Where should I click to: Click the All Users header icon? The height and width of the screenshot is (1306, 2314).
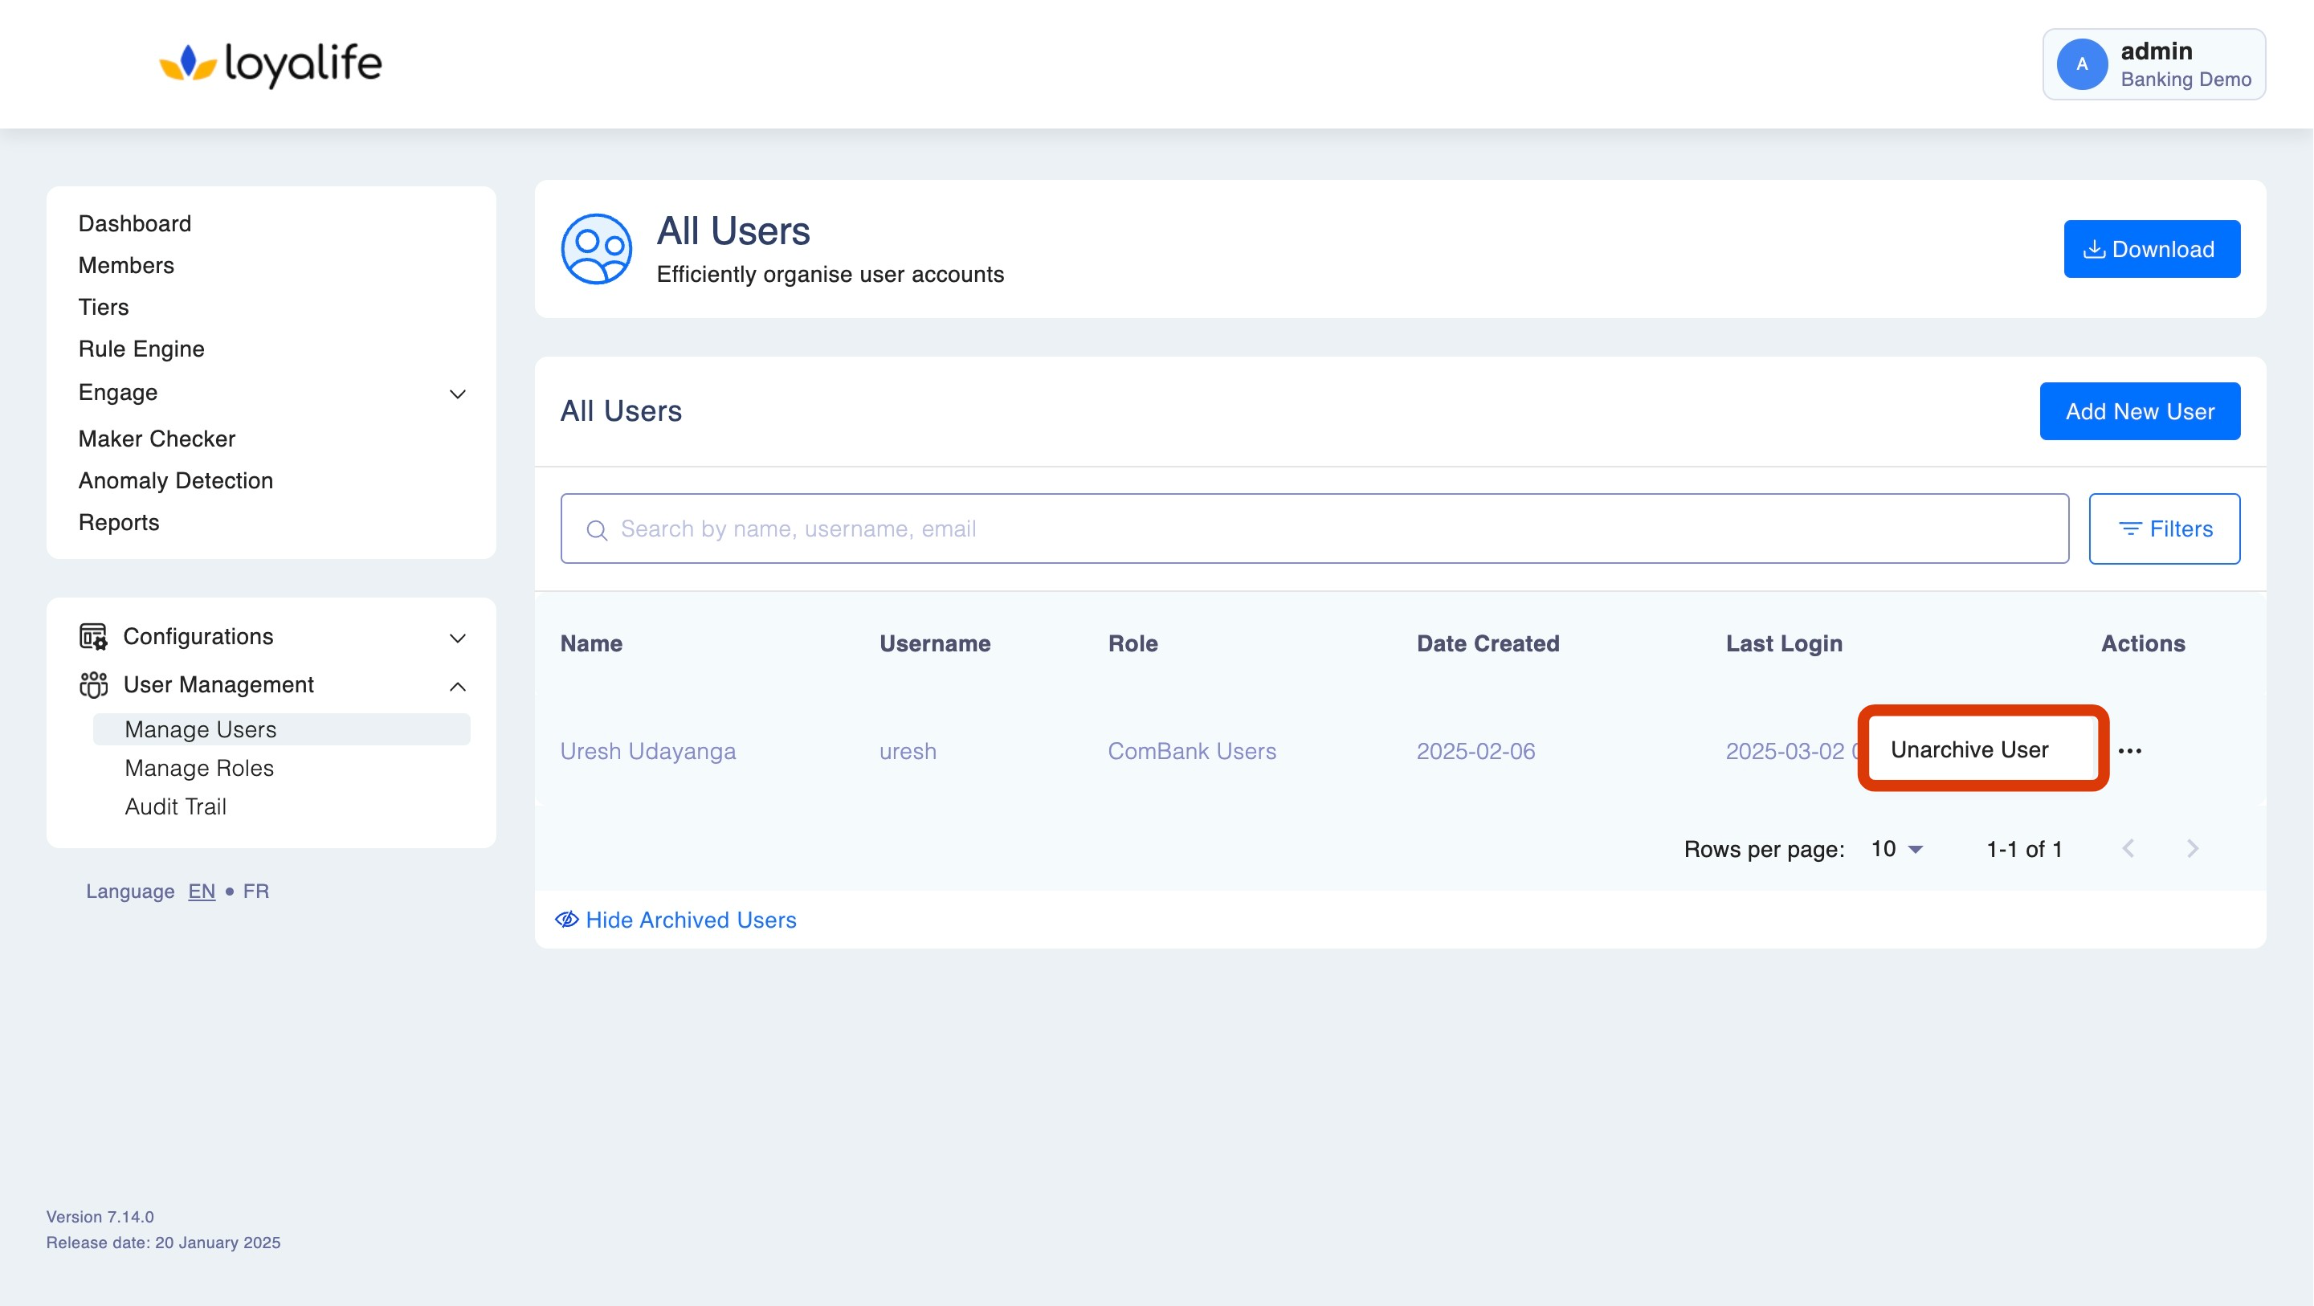point(596,249)
